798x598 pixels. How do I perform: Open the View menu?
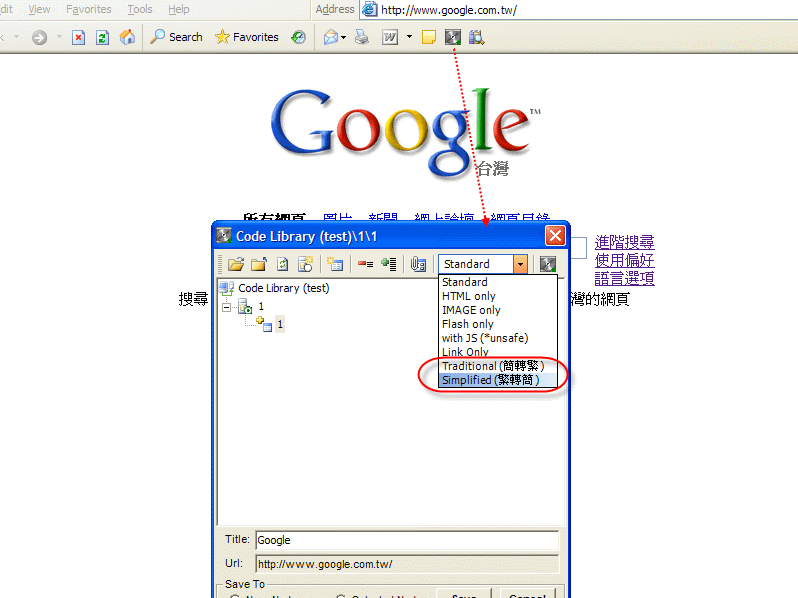pos(39,9)
